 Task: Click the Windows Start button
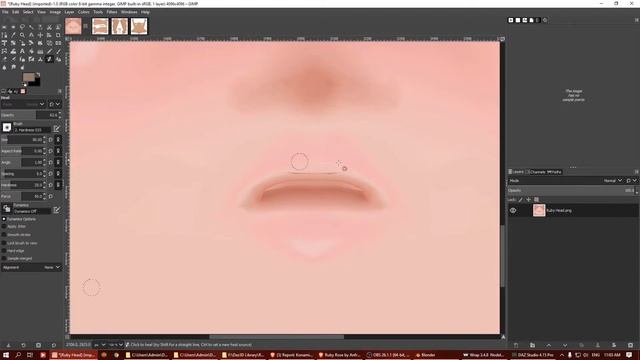[x=6, y=355]
